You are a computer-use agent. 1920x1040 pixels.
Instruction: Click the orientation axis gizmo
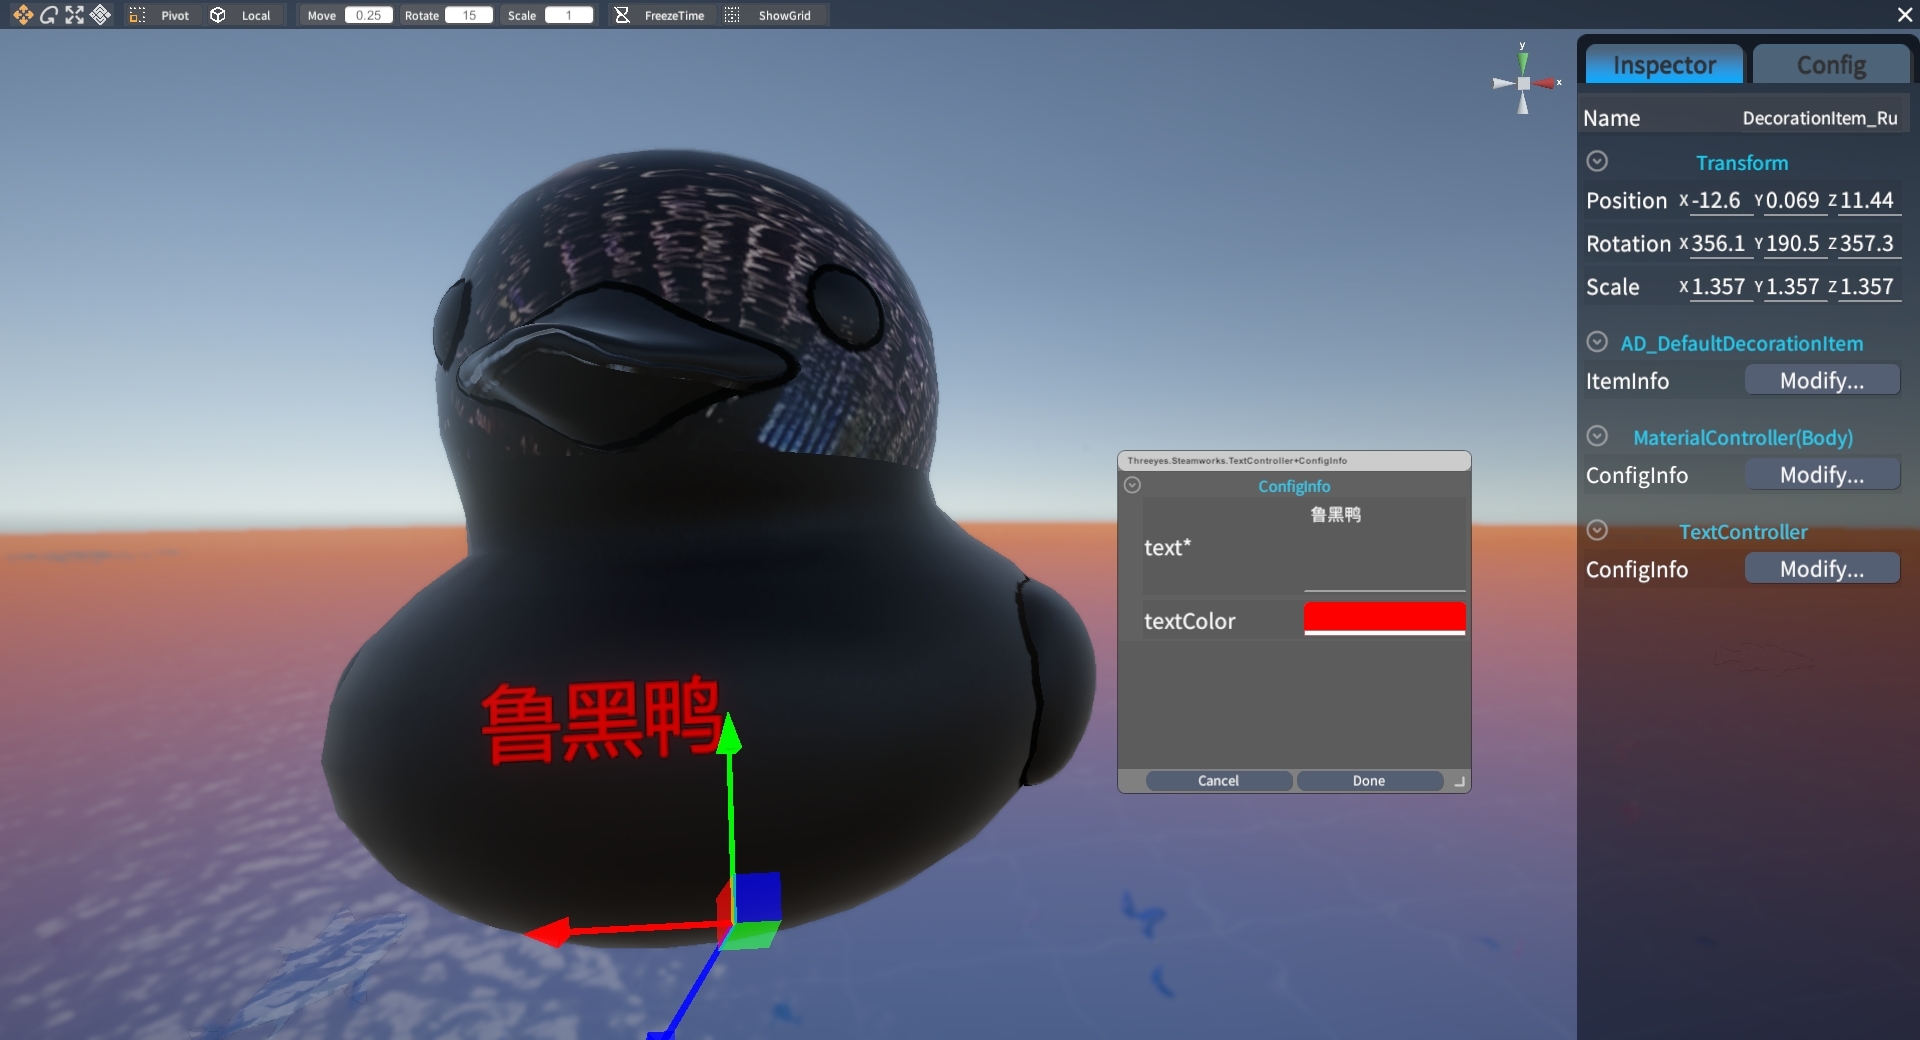click(x=1523, y=82)
